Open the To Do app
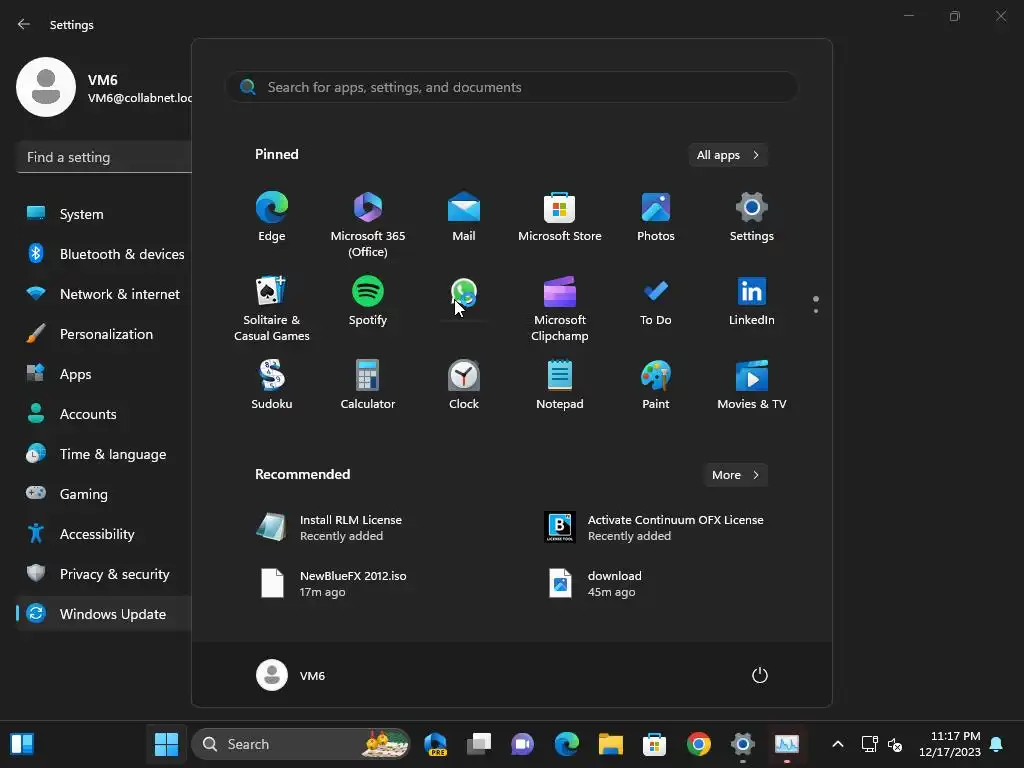The width and height of the screenshot is (1024, 768). click(x=656, y=302)
